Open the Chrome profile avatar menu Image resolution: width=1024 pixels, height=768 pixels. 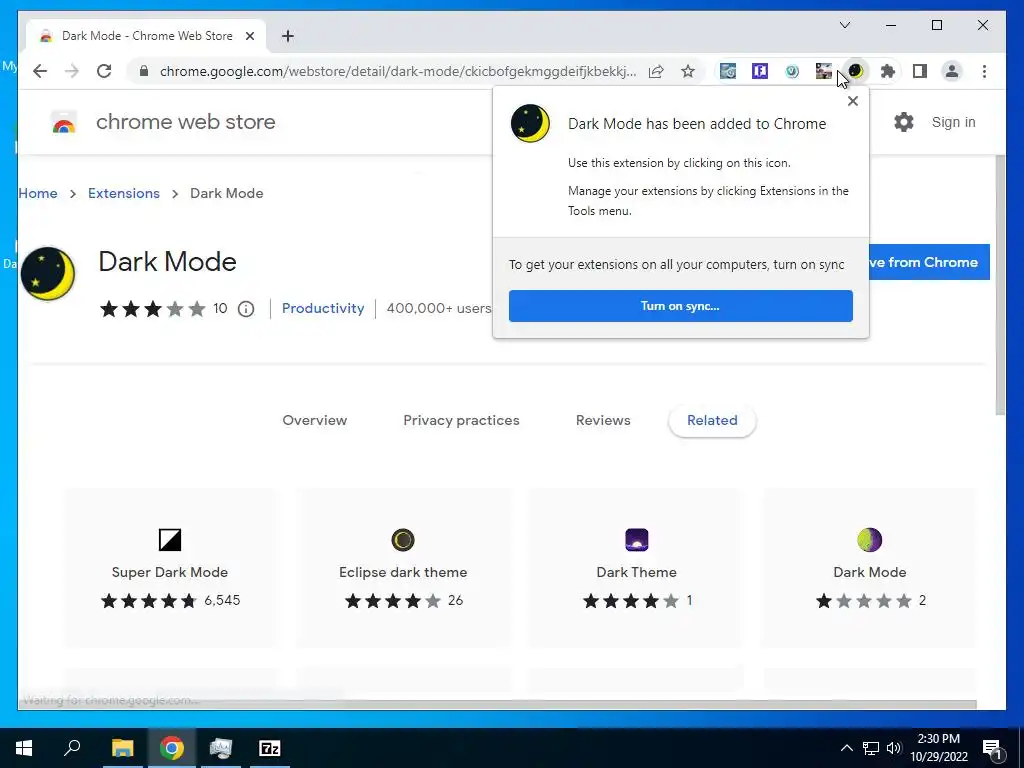click(952, 71)
